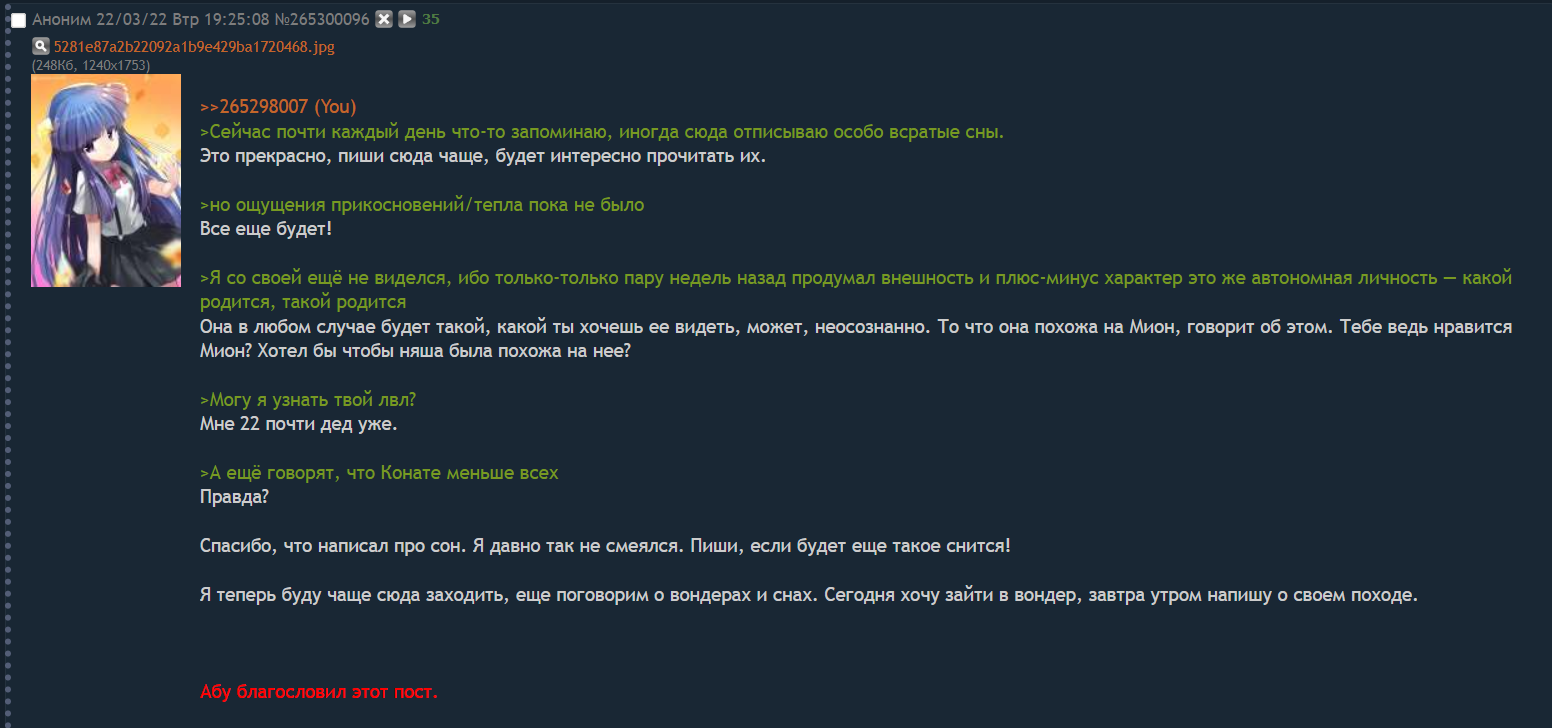Screen dimensions: 1552x728
Task: Click the red Абу благословил этот пост text
Action: (319, 691)
